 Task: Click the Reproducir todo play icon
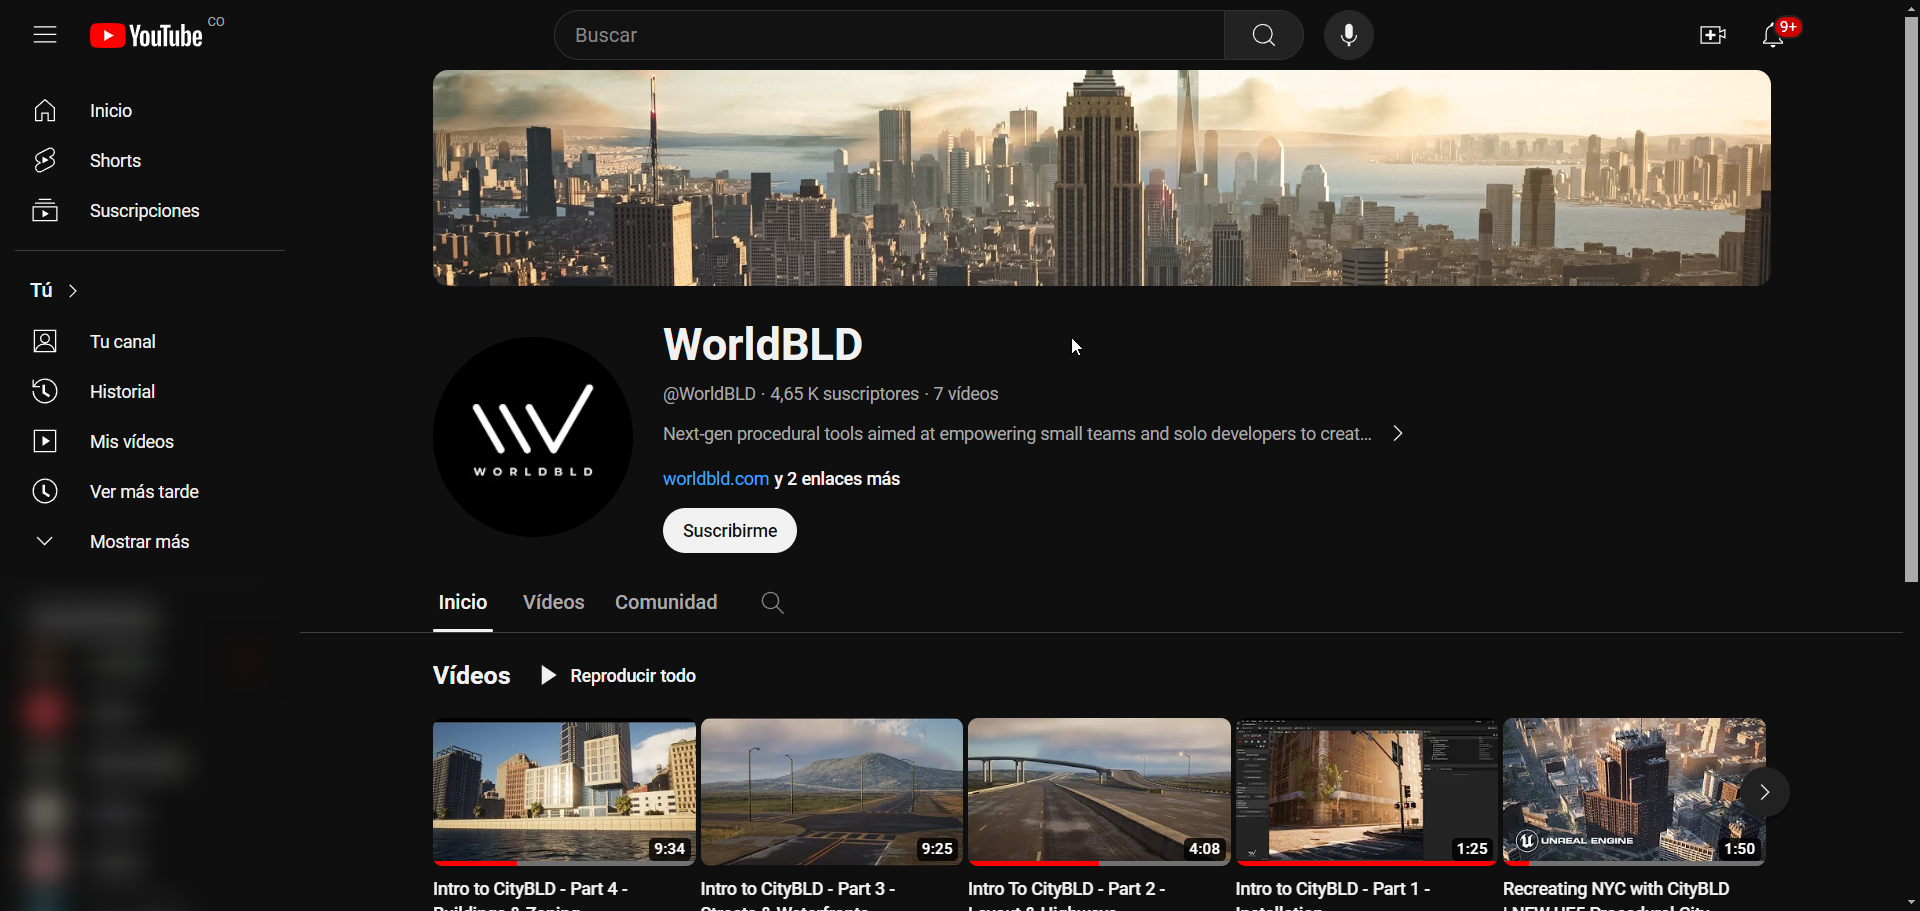[x=548, y=676]
